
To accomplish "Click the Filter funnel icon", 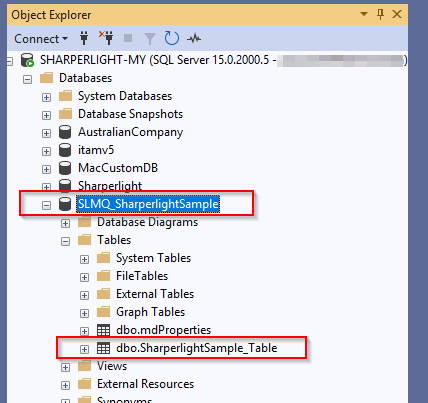I will pos(150,39).
